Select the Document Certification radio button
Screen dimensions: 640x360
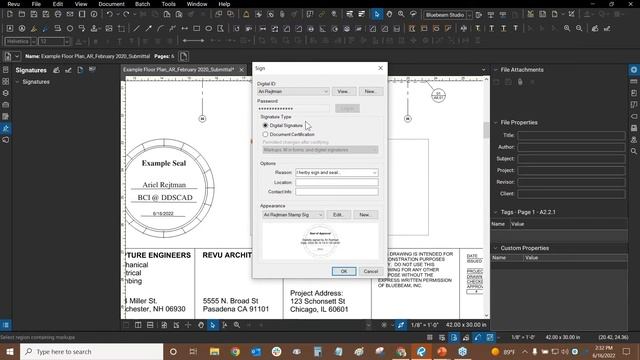click(x=265, y=134)
